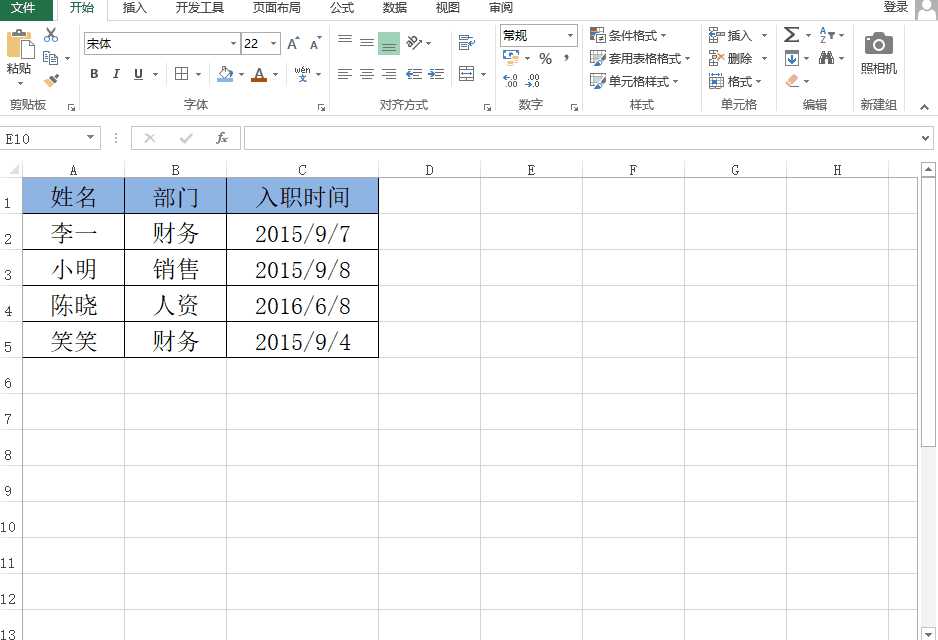Open the font size dropdown showing 22
The width and height of the screenshot is (938, 640).
pos(273,44)
